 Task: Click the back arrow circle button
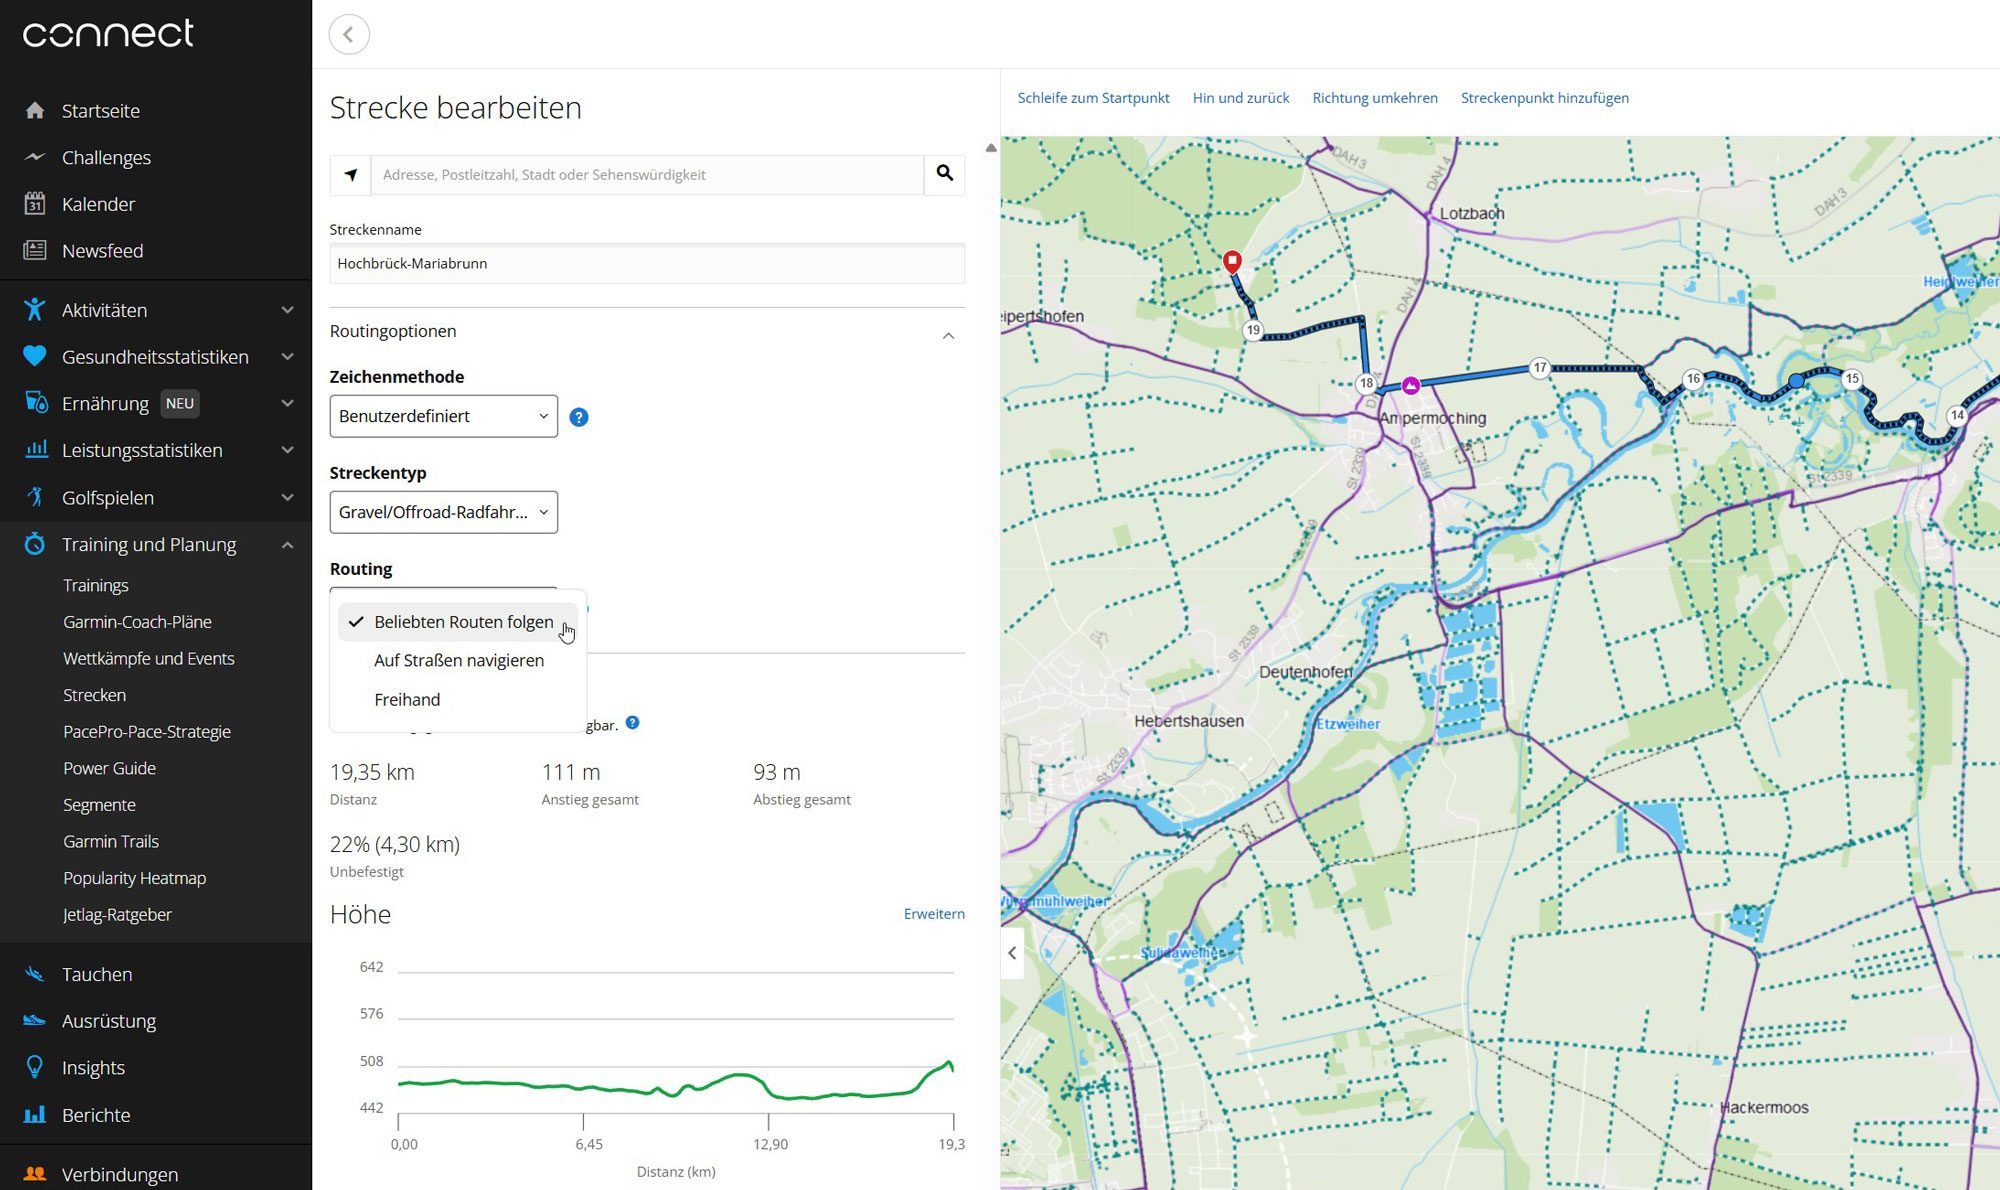click(349, 35)
